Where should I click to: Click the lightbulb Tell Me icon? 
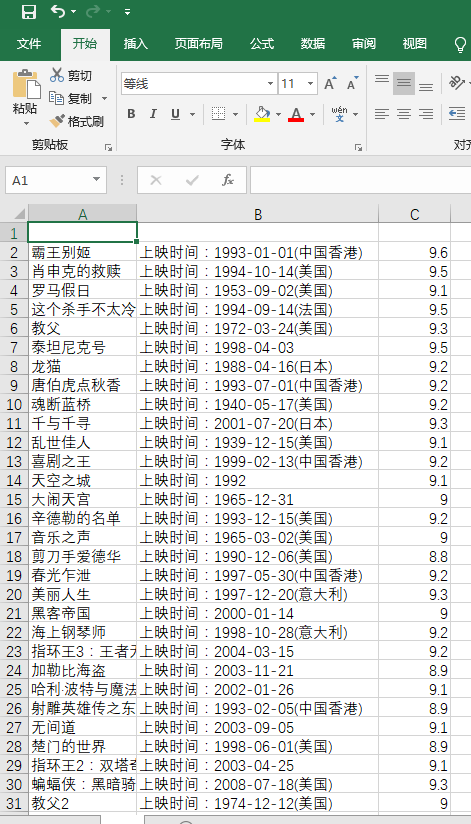pos(460,45)
